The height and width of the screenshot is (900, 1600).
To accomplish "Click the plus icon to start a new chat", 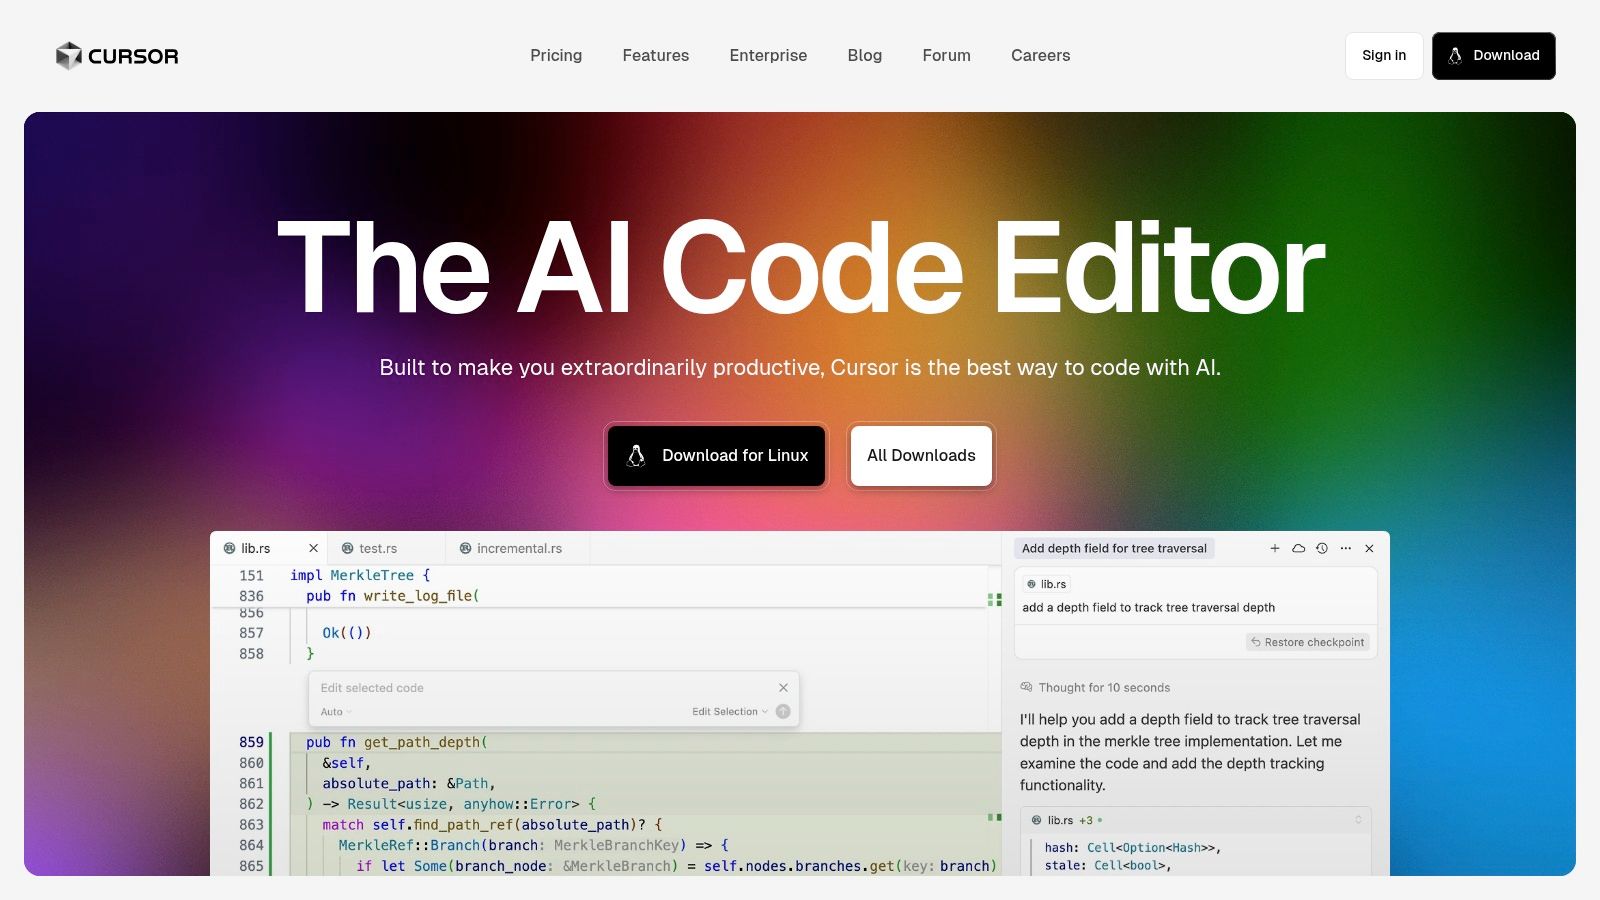I will (x=1275, y=548).
